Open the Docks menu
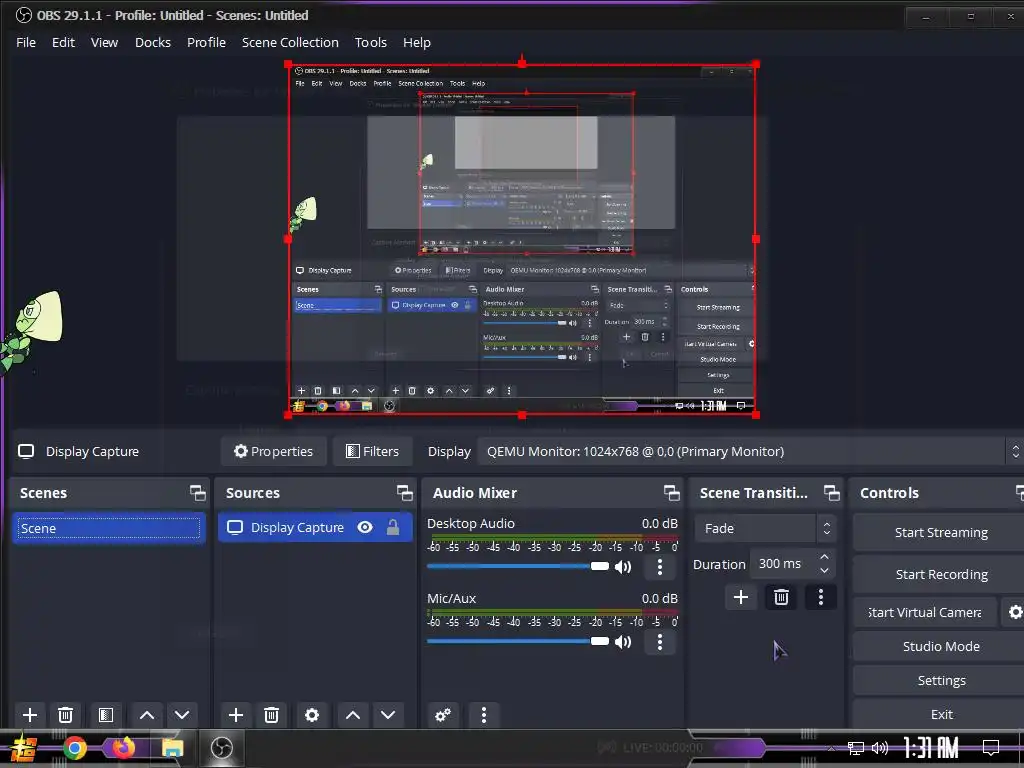1024x768 pixels. pos(153,42)
